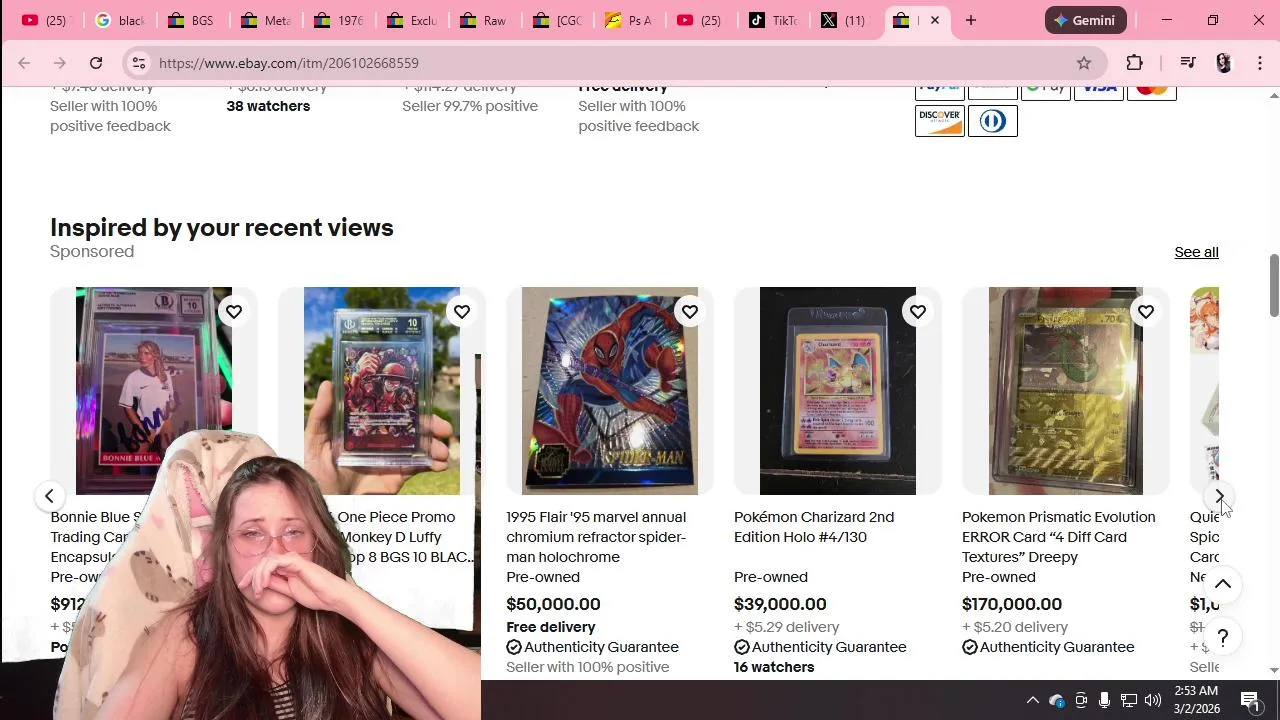Open Pokemon Prismatic Evolution ERROR Card title
The width and height of the screenshot is (1280, 720).
pyautogui.click(x=1058, y=537)
